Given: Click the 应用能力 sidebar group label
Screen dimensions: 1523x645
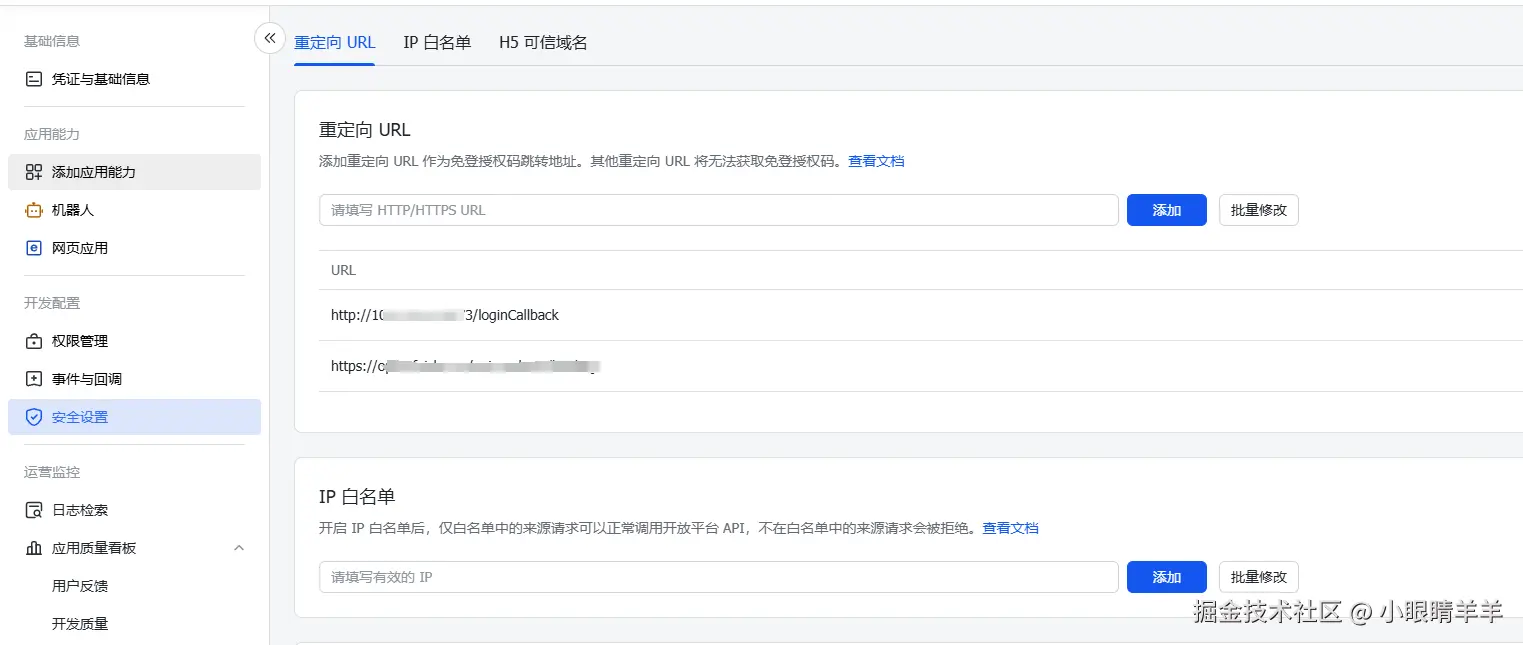Looking at the screenshot, I should coord(52,134).
